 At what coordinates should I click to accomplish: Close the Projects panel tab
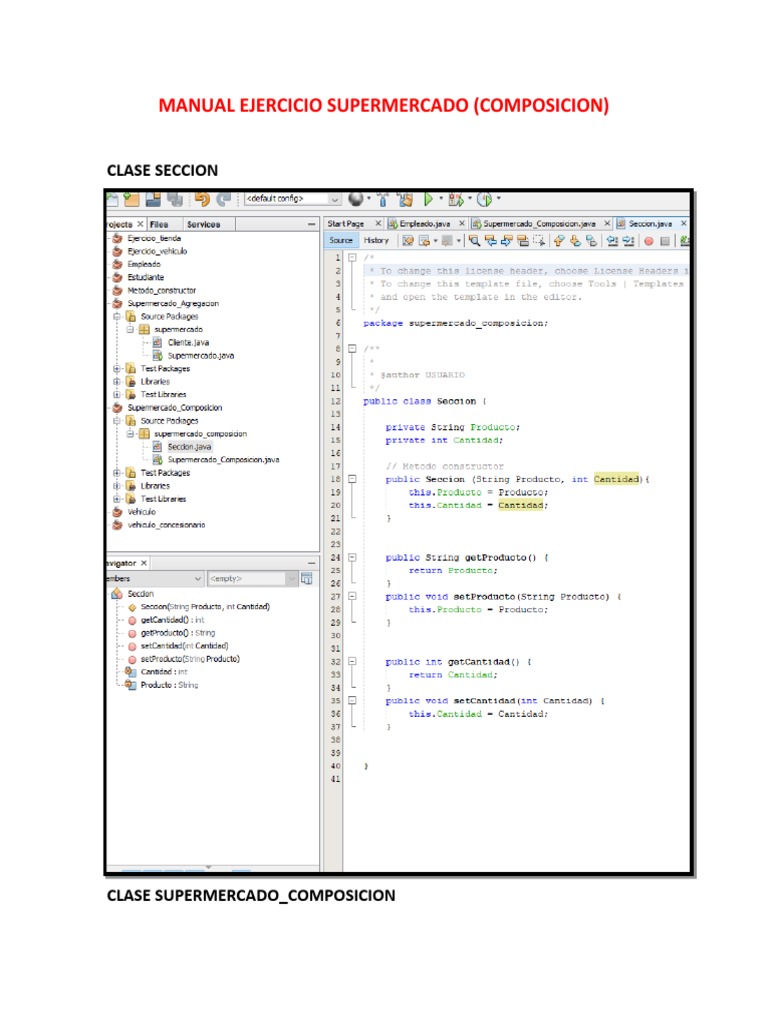[x=140, y=224]
